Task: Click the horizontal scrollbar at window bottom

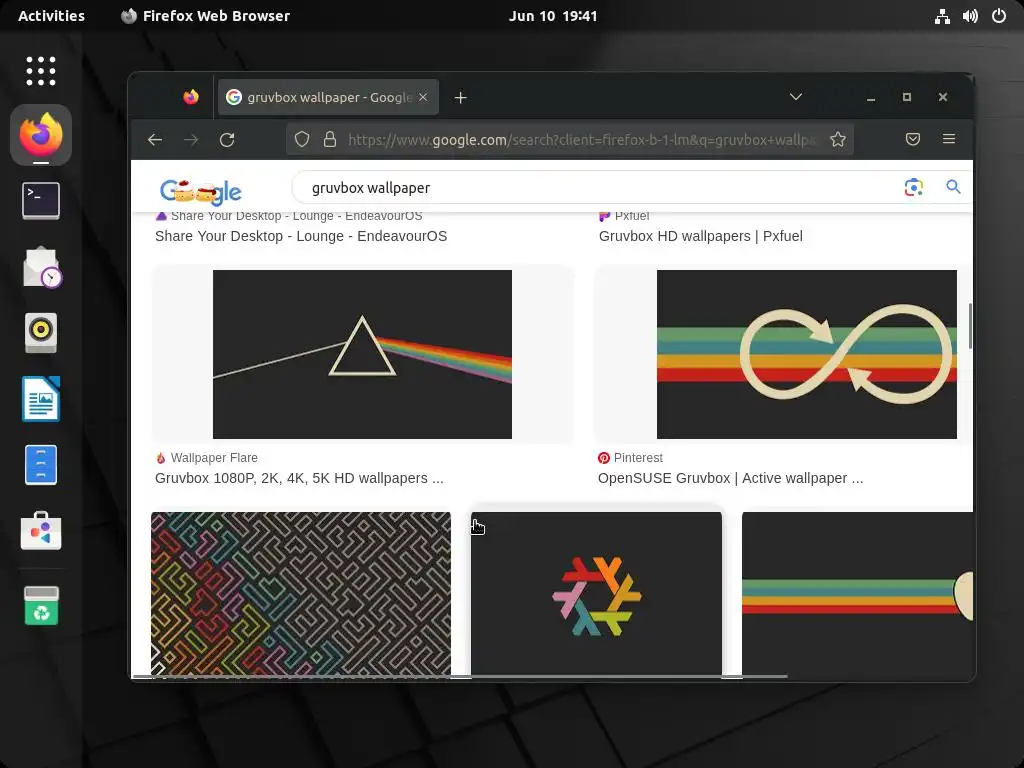Action: tap(460, 677)
